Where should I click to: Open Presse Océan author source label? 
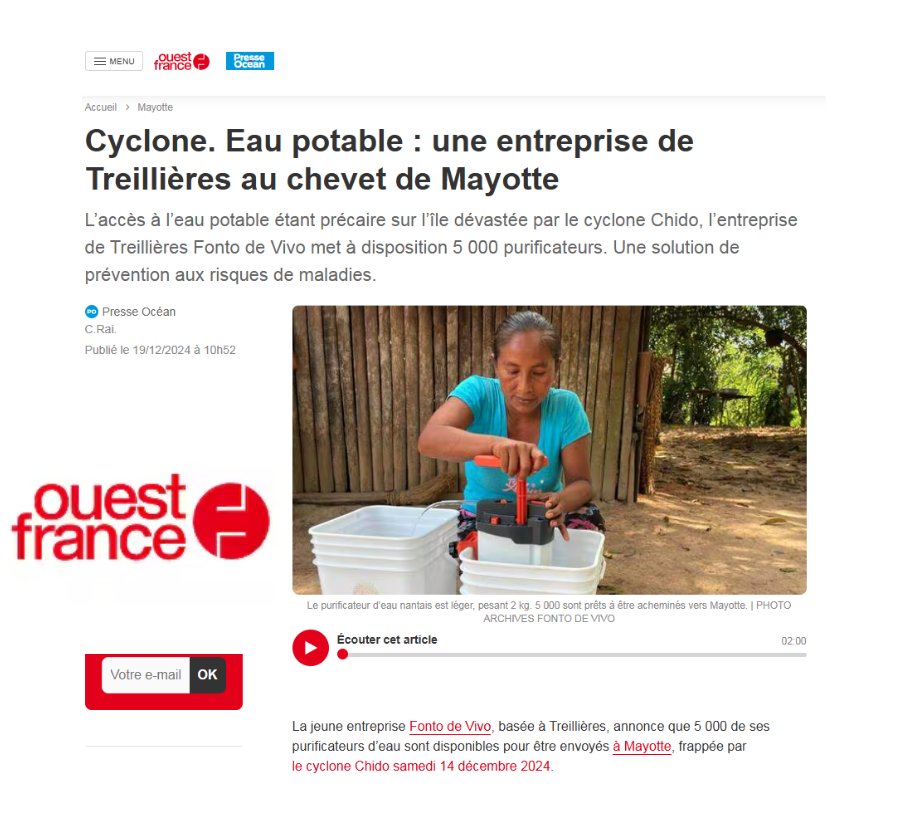point(139,311)
